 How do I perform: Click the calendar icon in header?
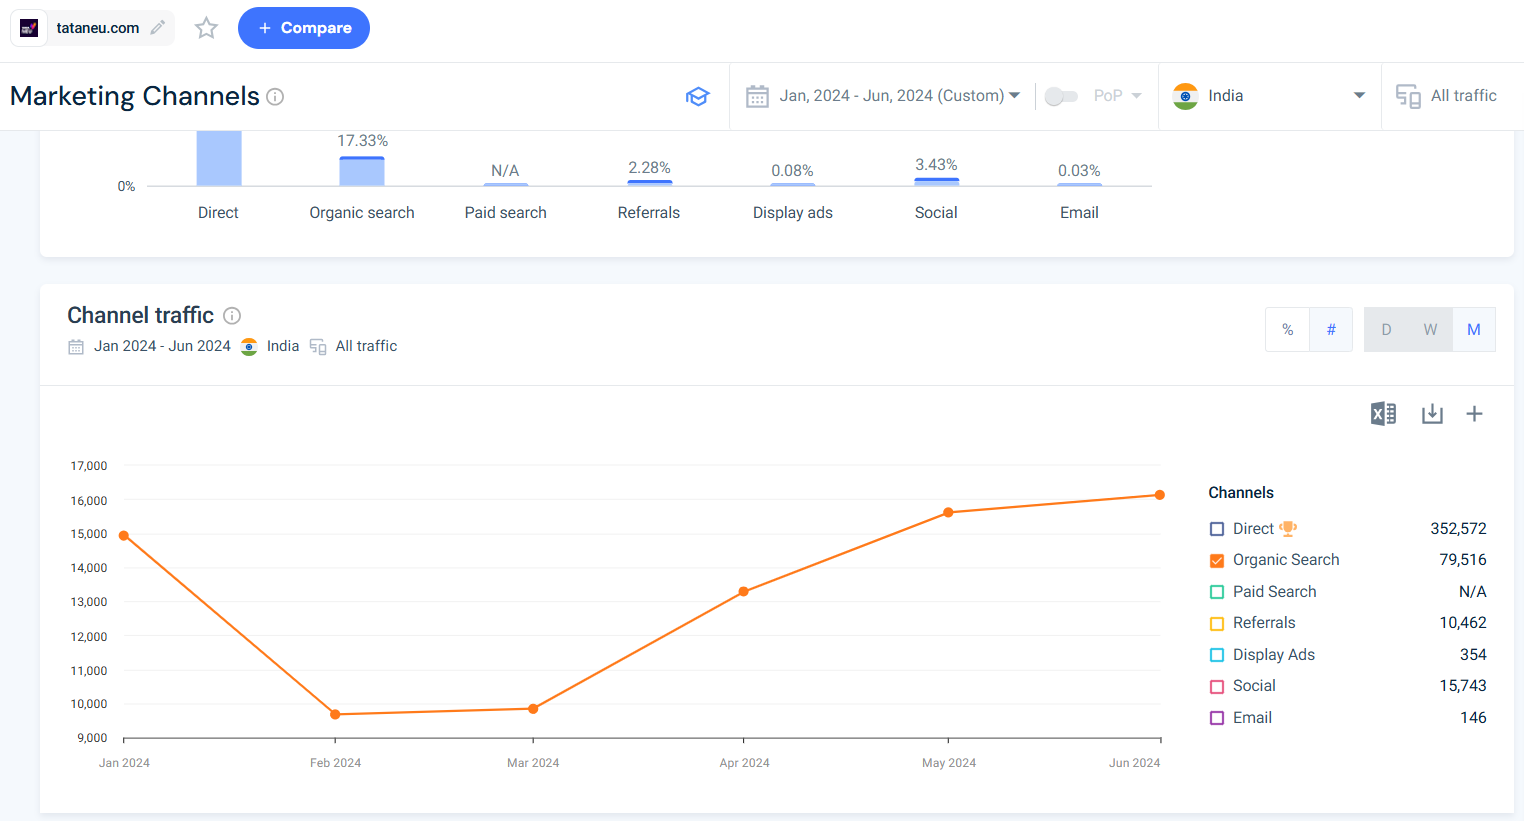point(758,96)
